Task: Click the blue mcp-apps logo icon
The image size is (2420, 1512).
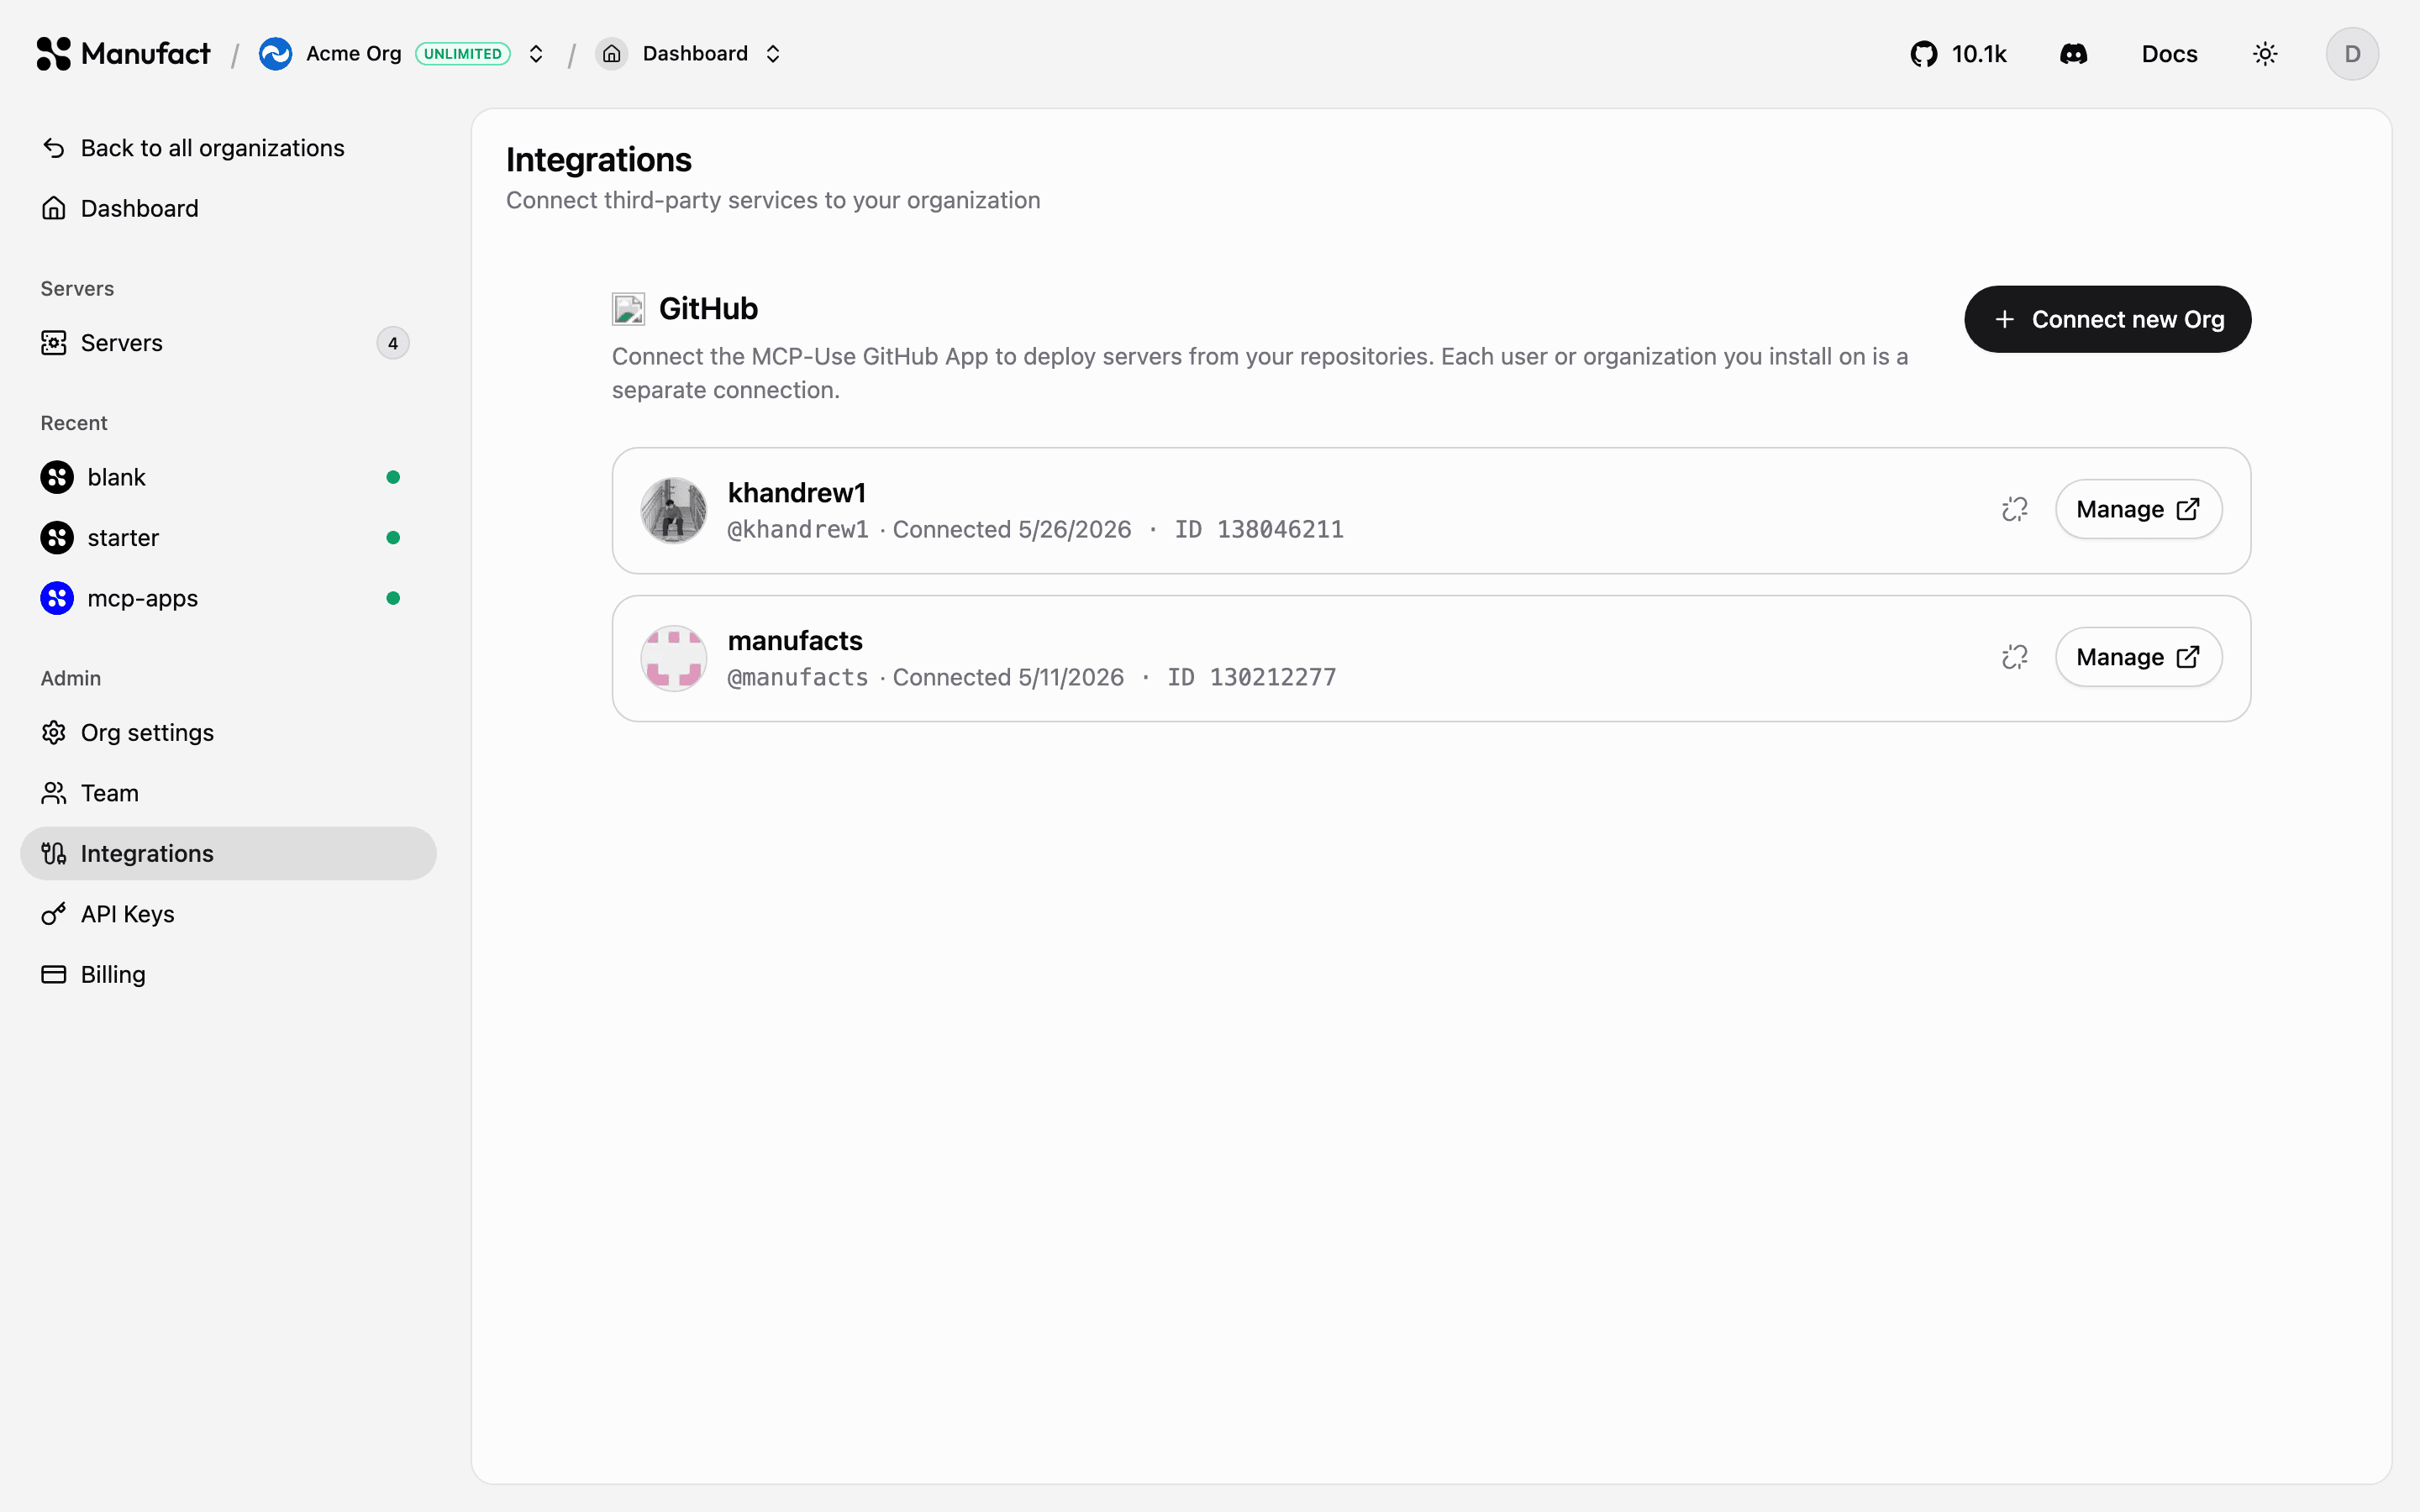Action: pos(57,598)
